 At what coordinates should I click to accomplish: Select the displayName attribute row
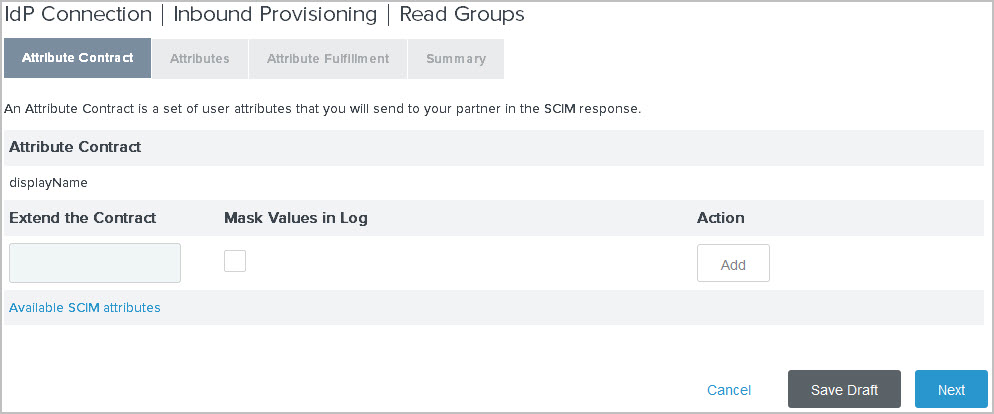tap(49, 183)
